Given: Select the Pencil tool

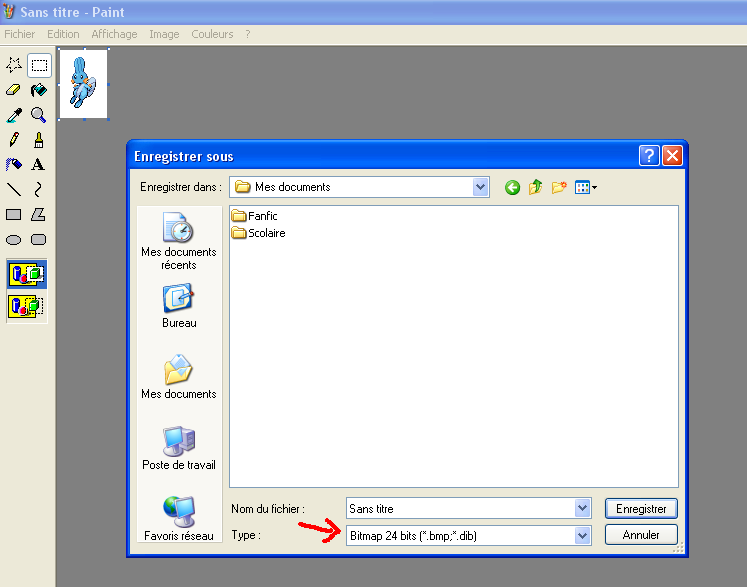Looking at the screenshot, I should (x=14, y=140).
